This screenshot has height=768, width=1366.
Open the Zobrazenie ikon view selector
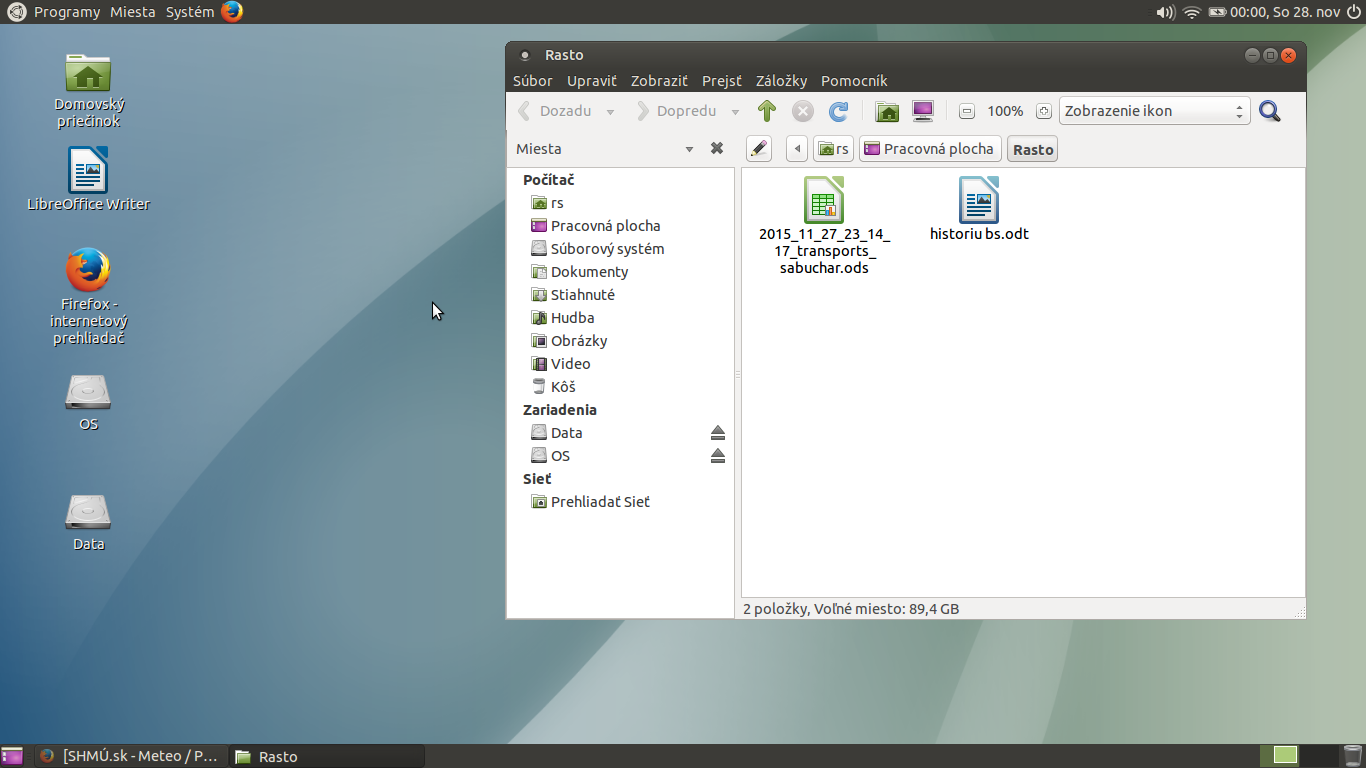1155,111
